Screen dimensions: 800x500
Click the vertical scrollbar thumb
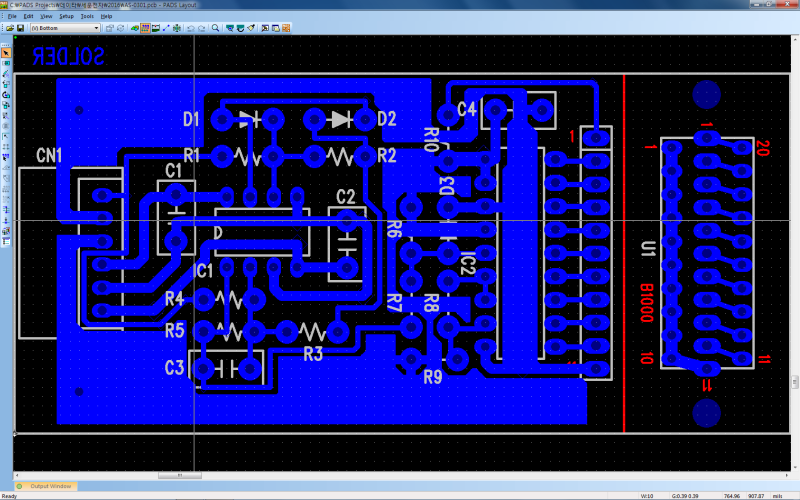[x=794, y=382]
